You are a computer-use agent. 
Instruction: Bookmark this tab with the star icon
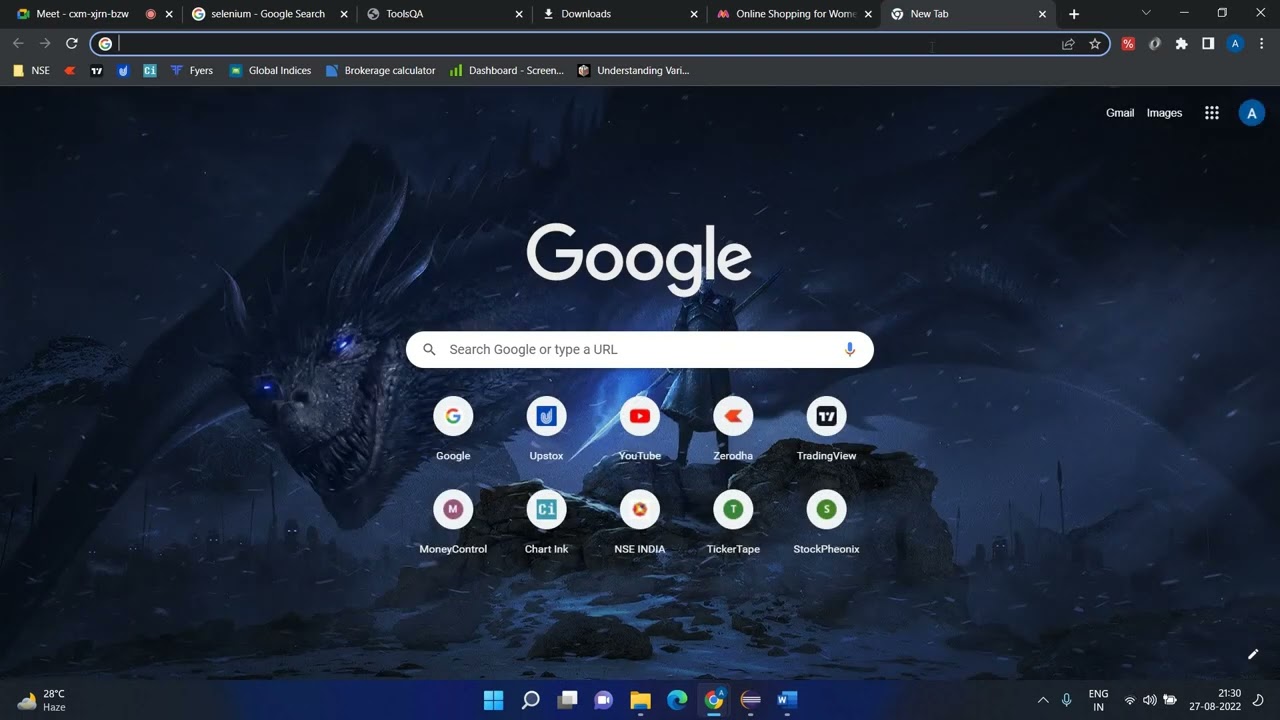(1095, 44)
